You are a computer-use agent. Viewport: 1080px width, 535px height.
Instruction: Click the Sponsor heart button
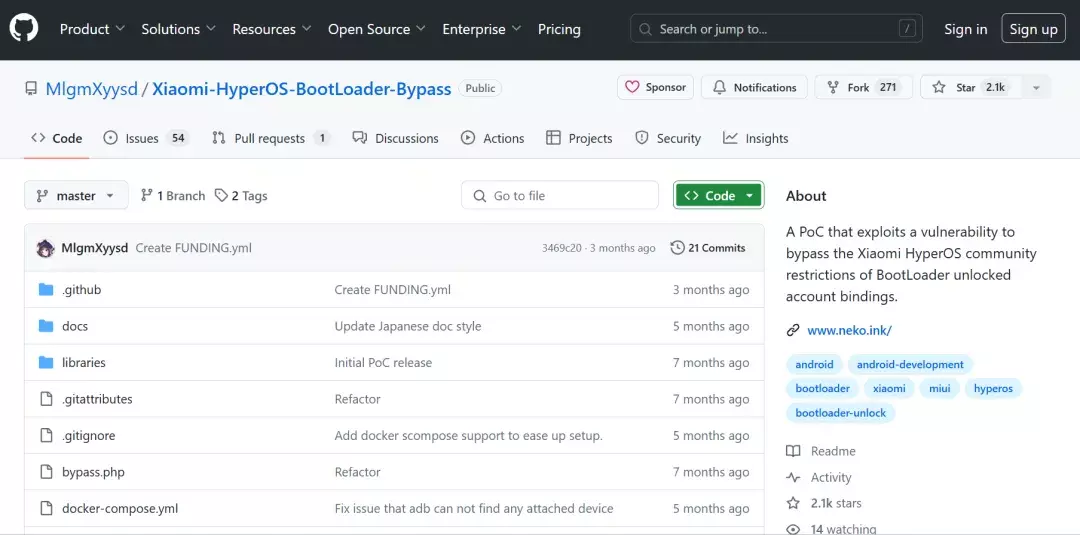point(655,88)
